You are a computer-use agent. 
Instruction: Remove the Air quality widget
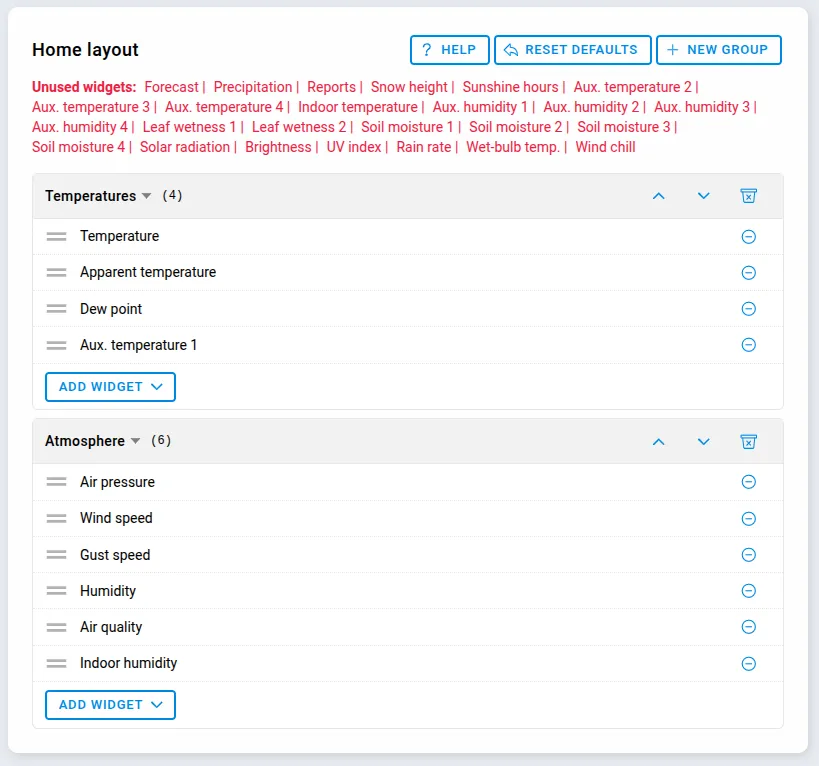coord(748,627)
